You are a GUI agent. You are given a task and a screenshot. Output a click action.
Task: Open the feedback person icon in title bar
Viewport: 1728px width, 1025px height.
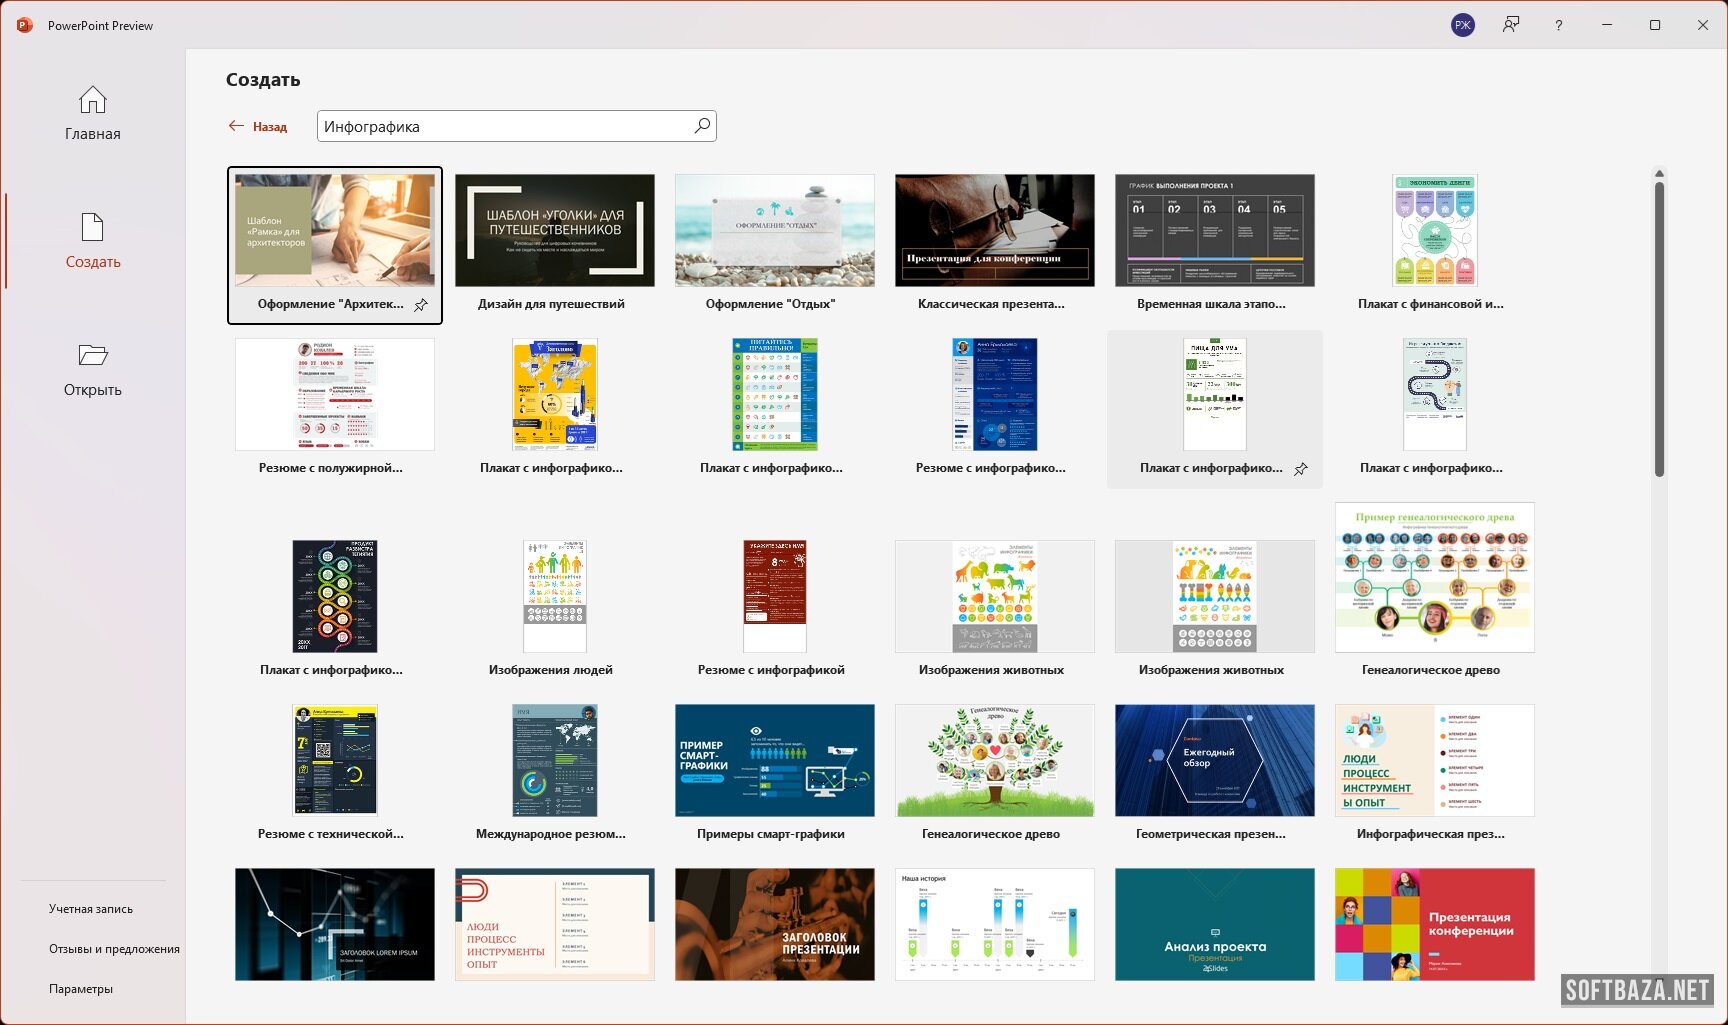pyautogui.click(x=1511, y=25)
